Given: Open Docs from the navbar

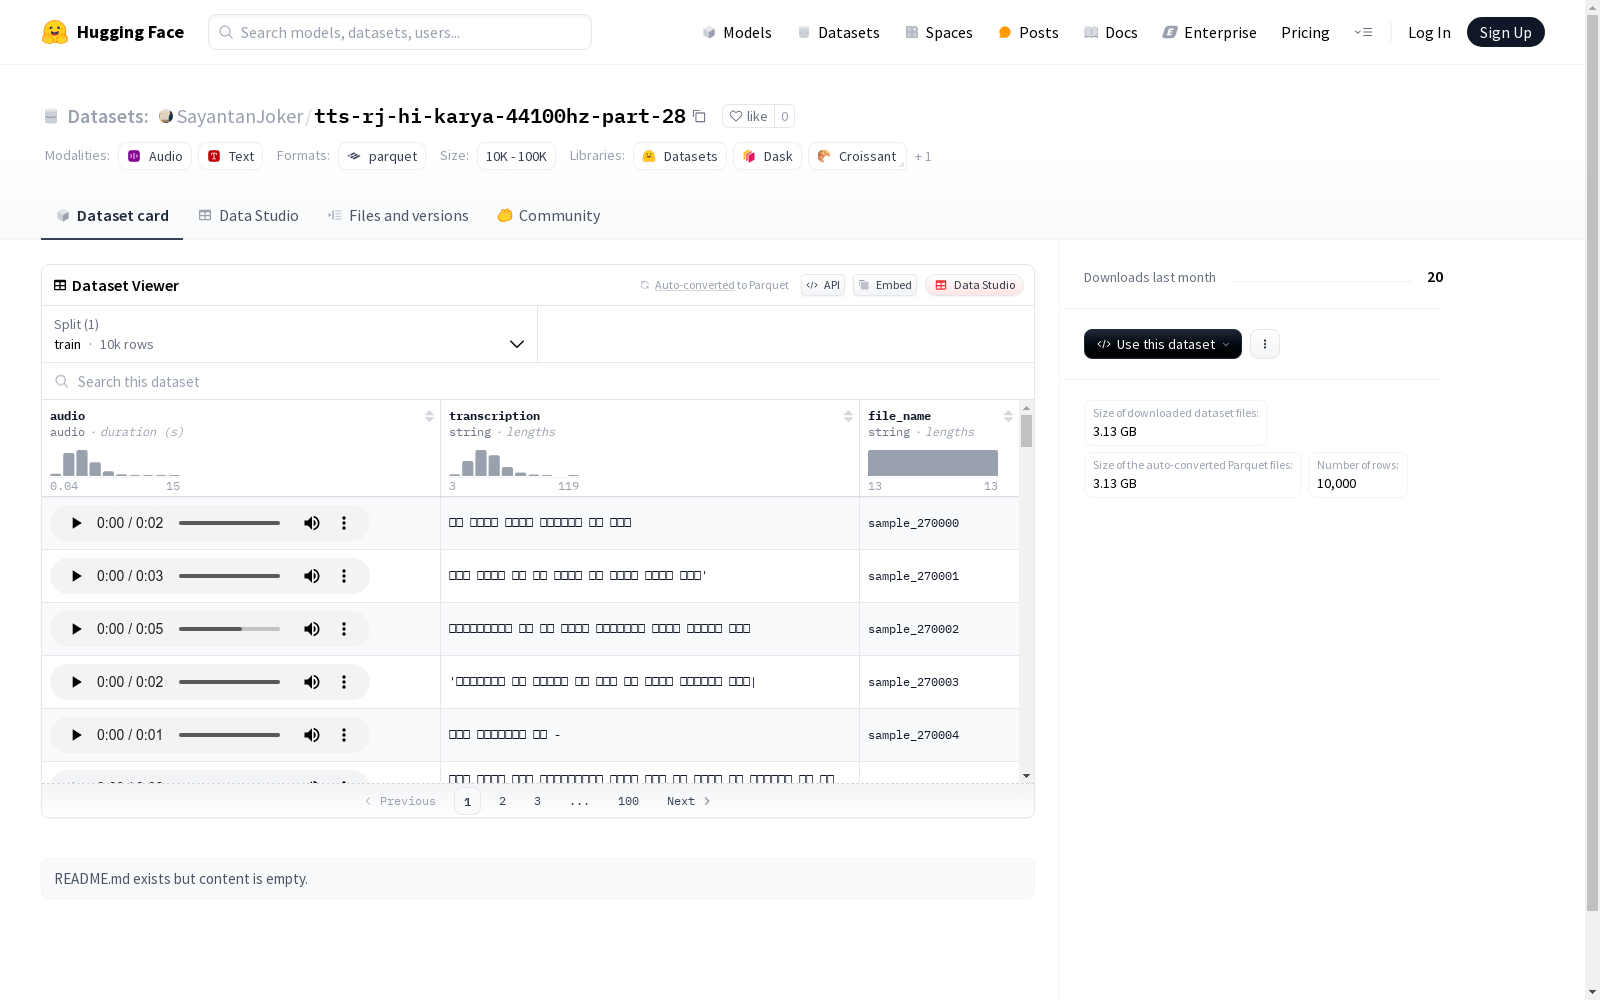Looking at the screenshot, I should 1111,32.
